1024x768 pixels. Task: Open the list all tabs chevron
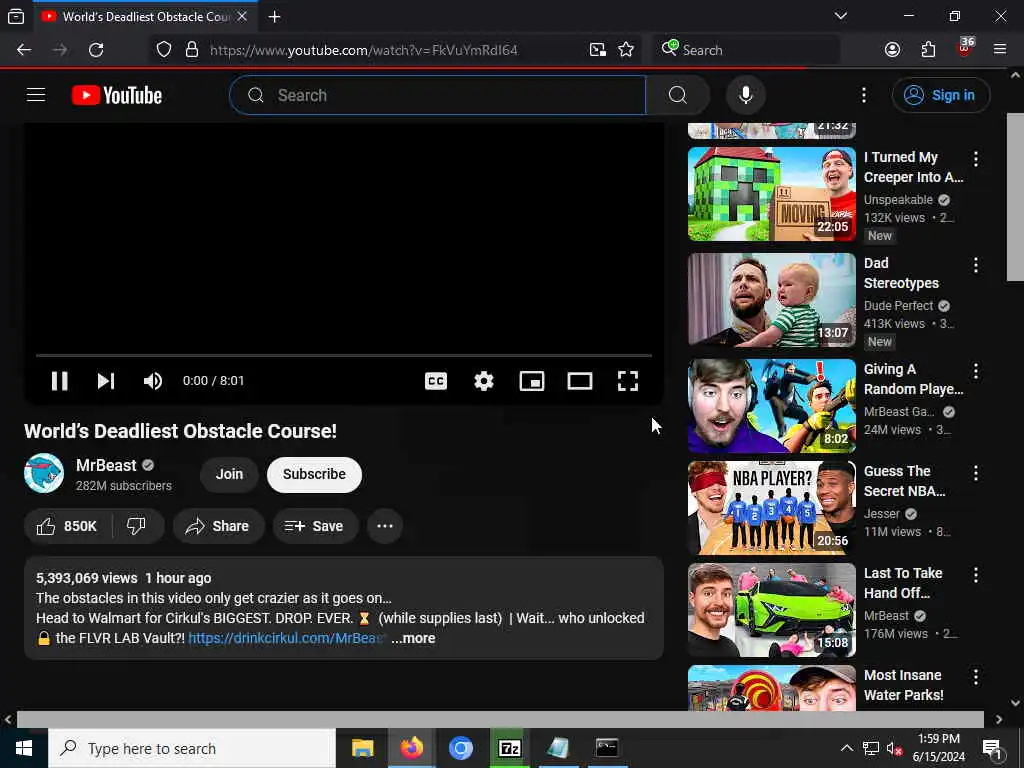pos(841,16)
